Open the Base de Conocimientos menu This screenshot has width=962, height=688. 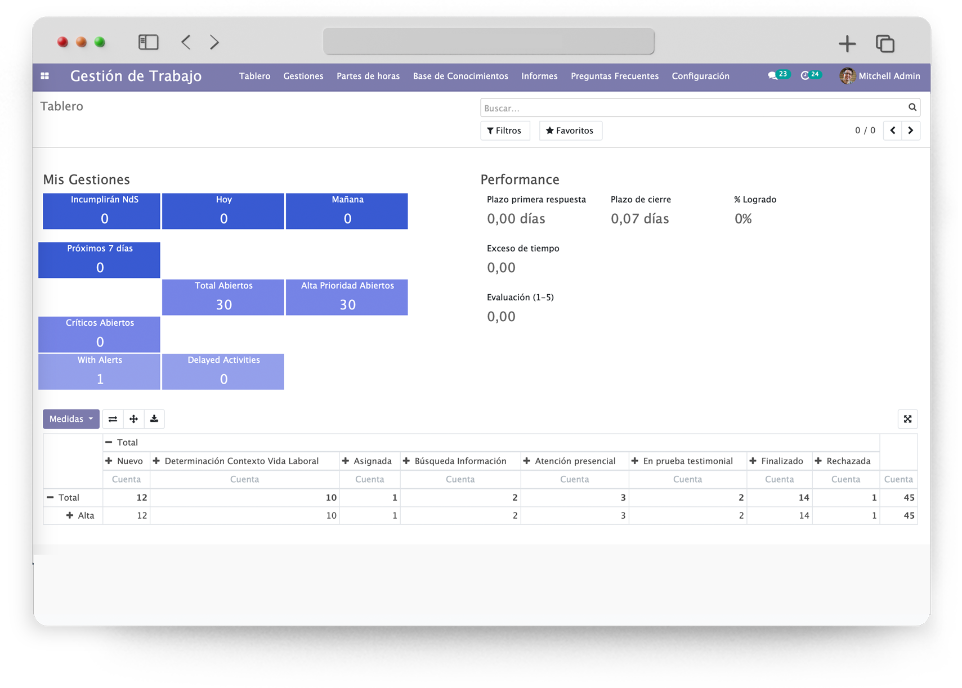tap(460, 76)
